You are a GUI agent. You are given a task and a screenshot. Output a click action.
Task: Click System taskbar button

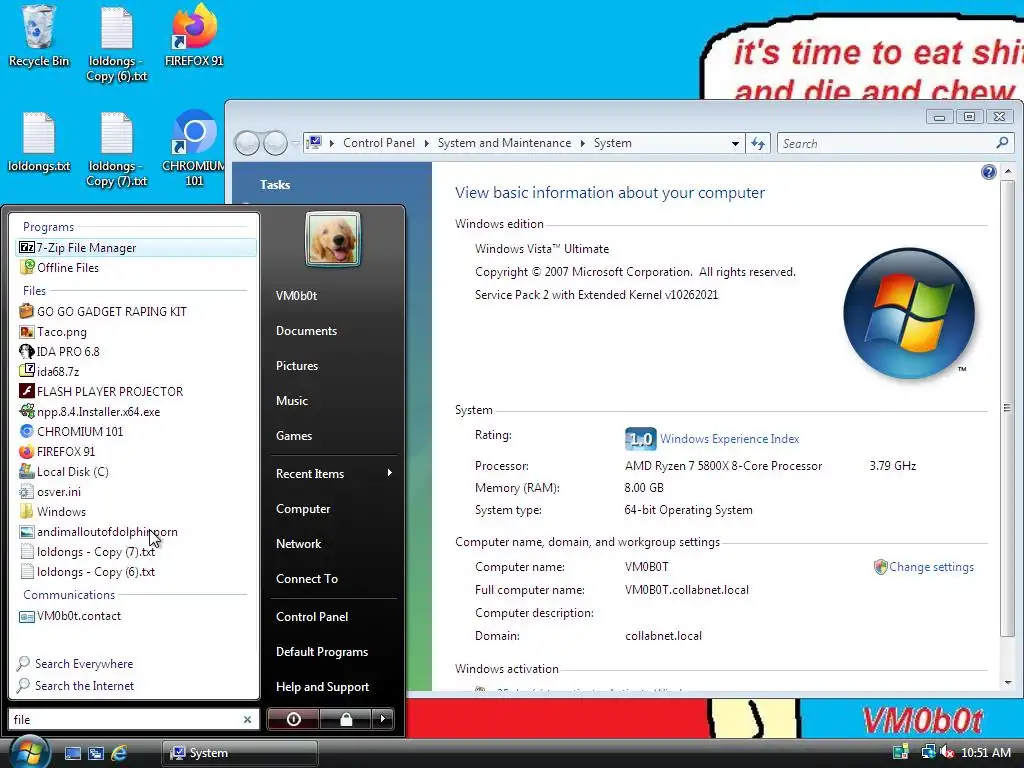tap(239, 753)
